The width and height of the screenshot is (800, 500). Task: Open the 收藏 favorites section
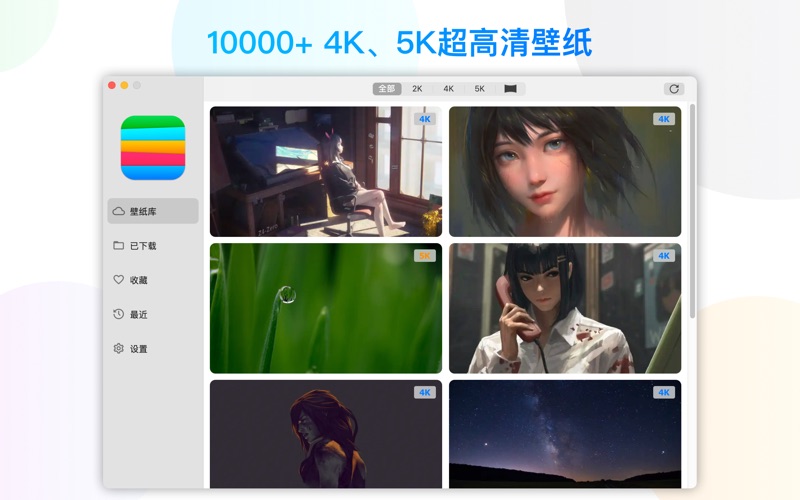153,280
